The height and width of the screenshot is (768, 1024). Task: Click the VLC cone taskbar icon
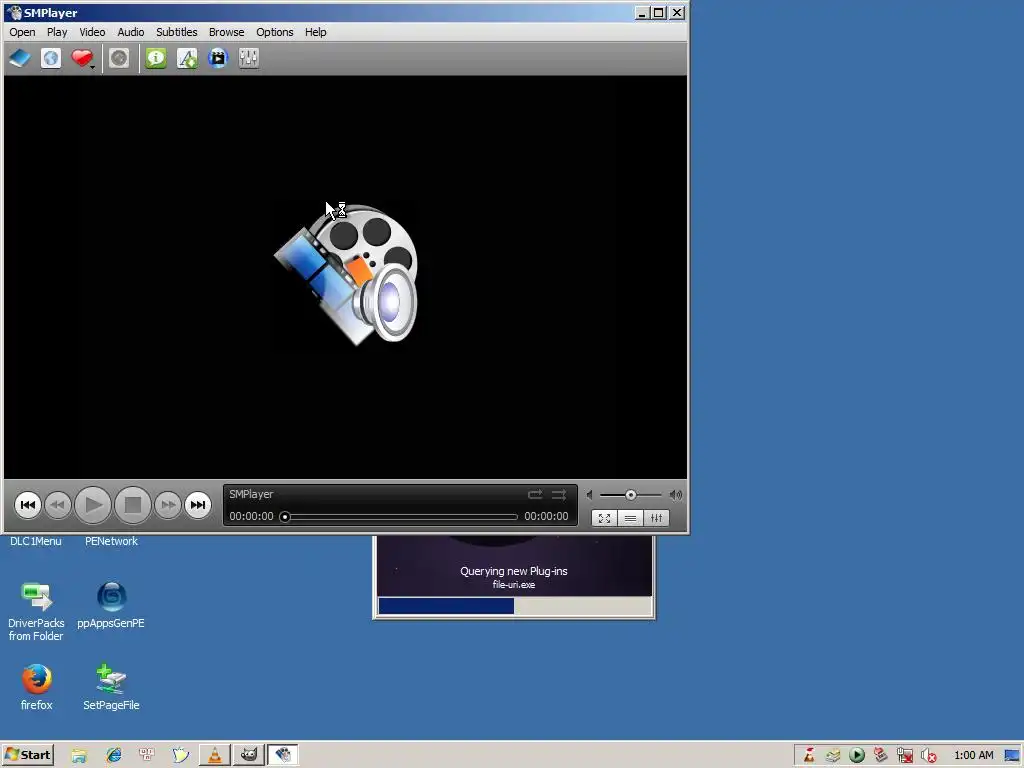214,756
